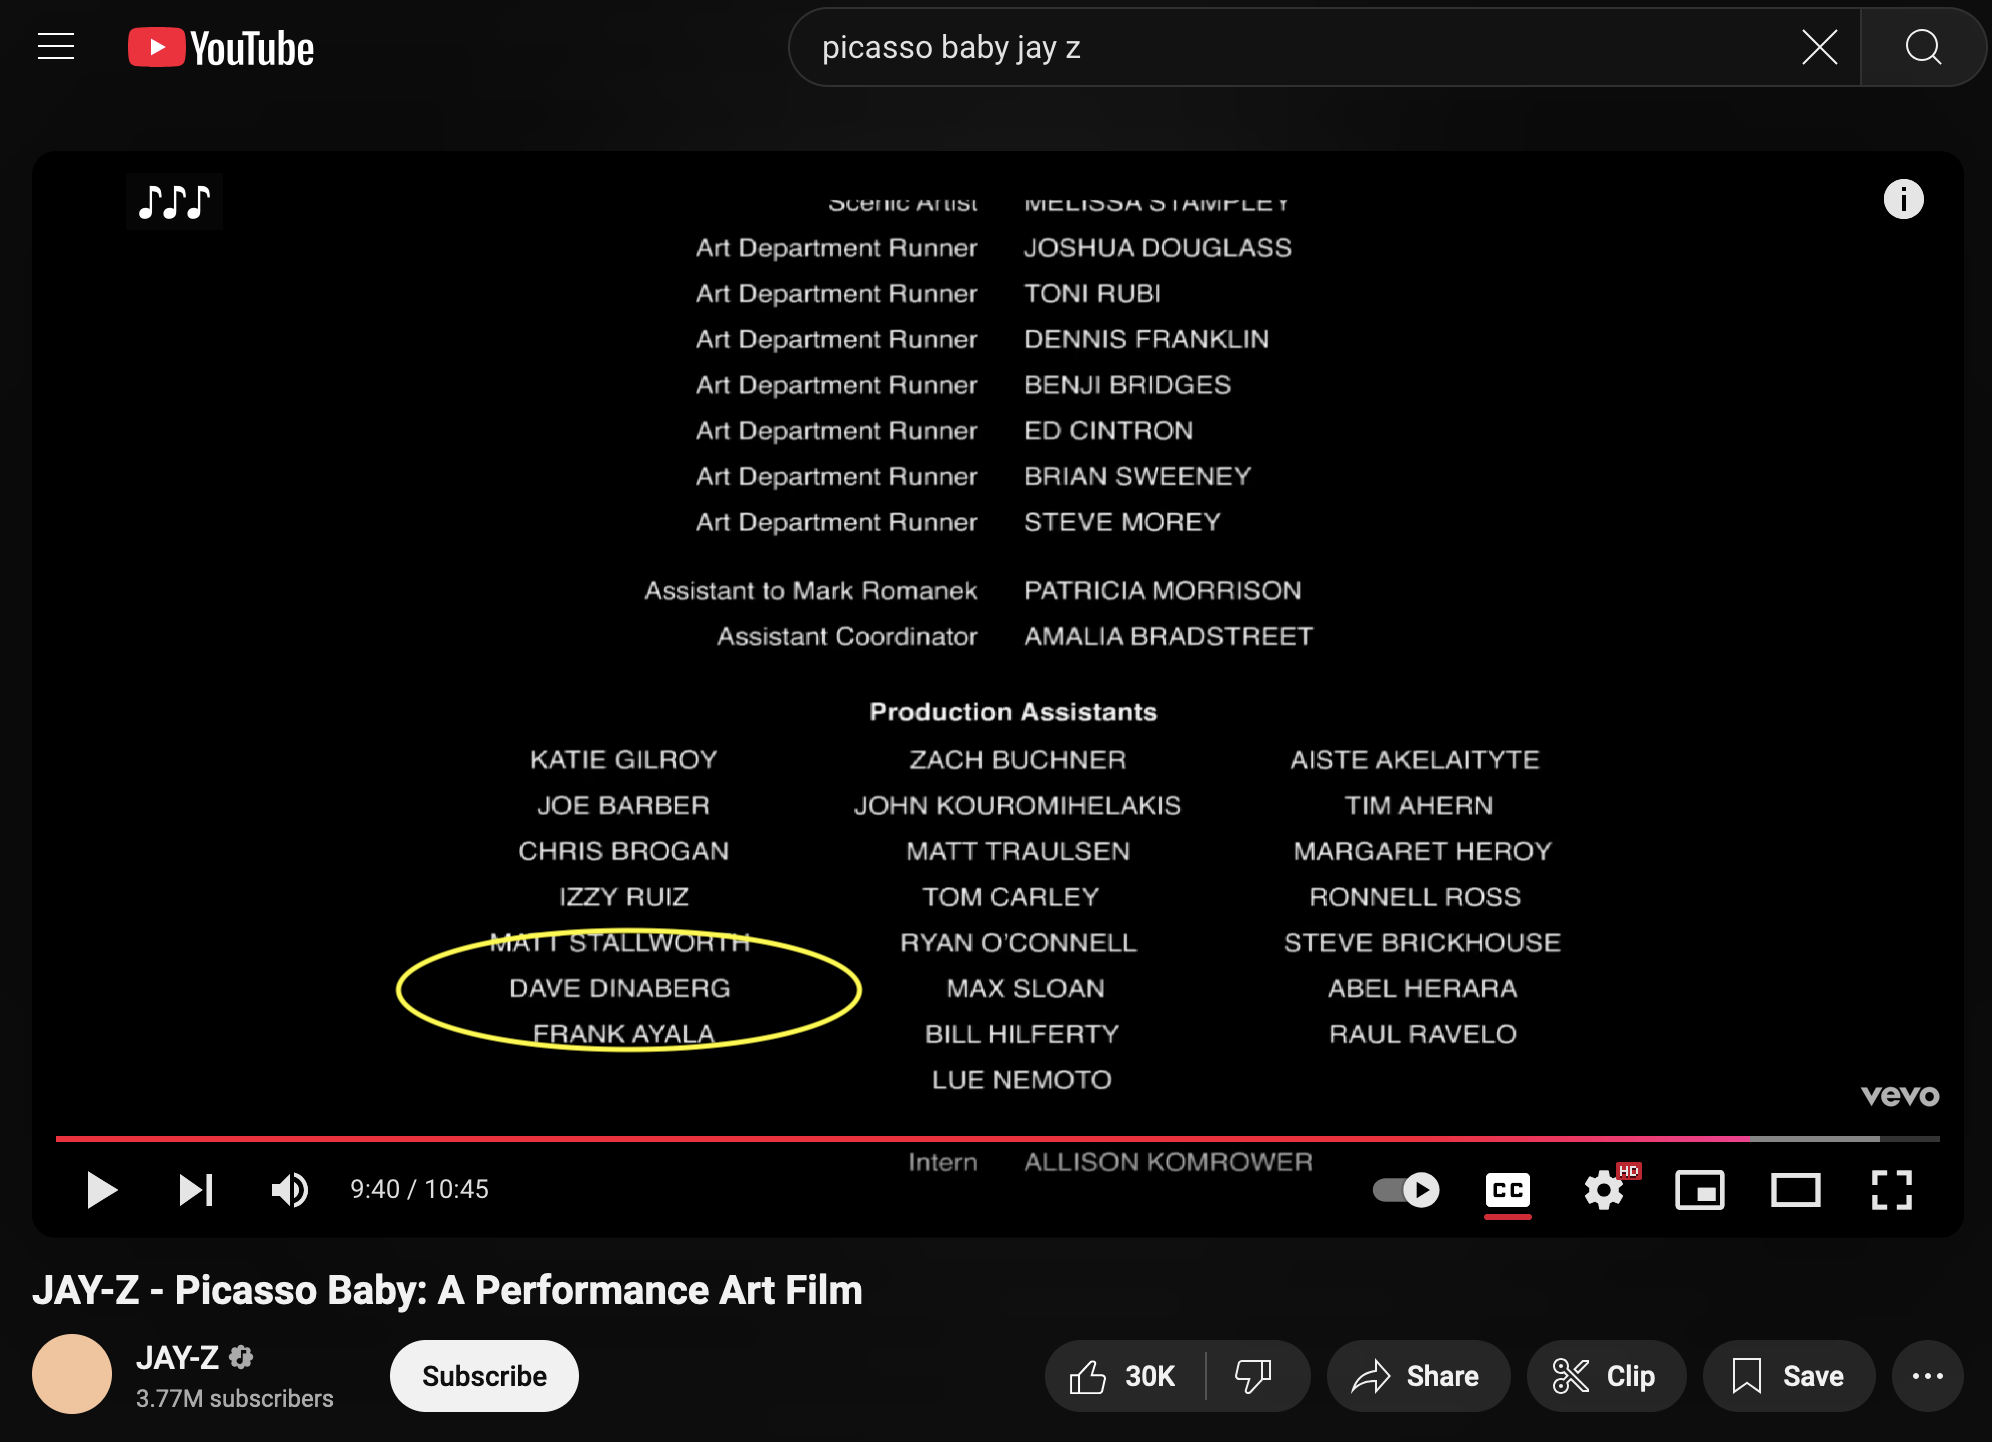Viewport: 1992px width, 1442px height.
Task: Save the video to a playlist
Action: (1788, 1376)
